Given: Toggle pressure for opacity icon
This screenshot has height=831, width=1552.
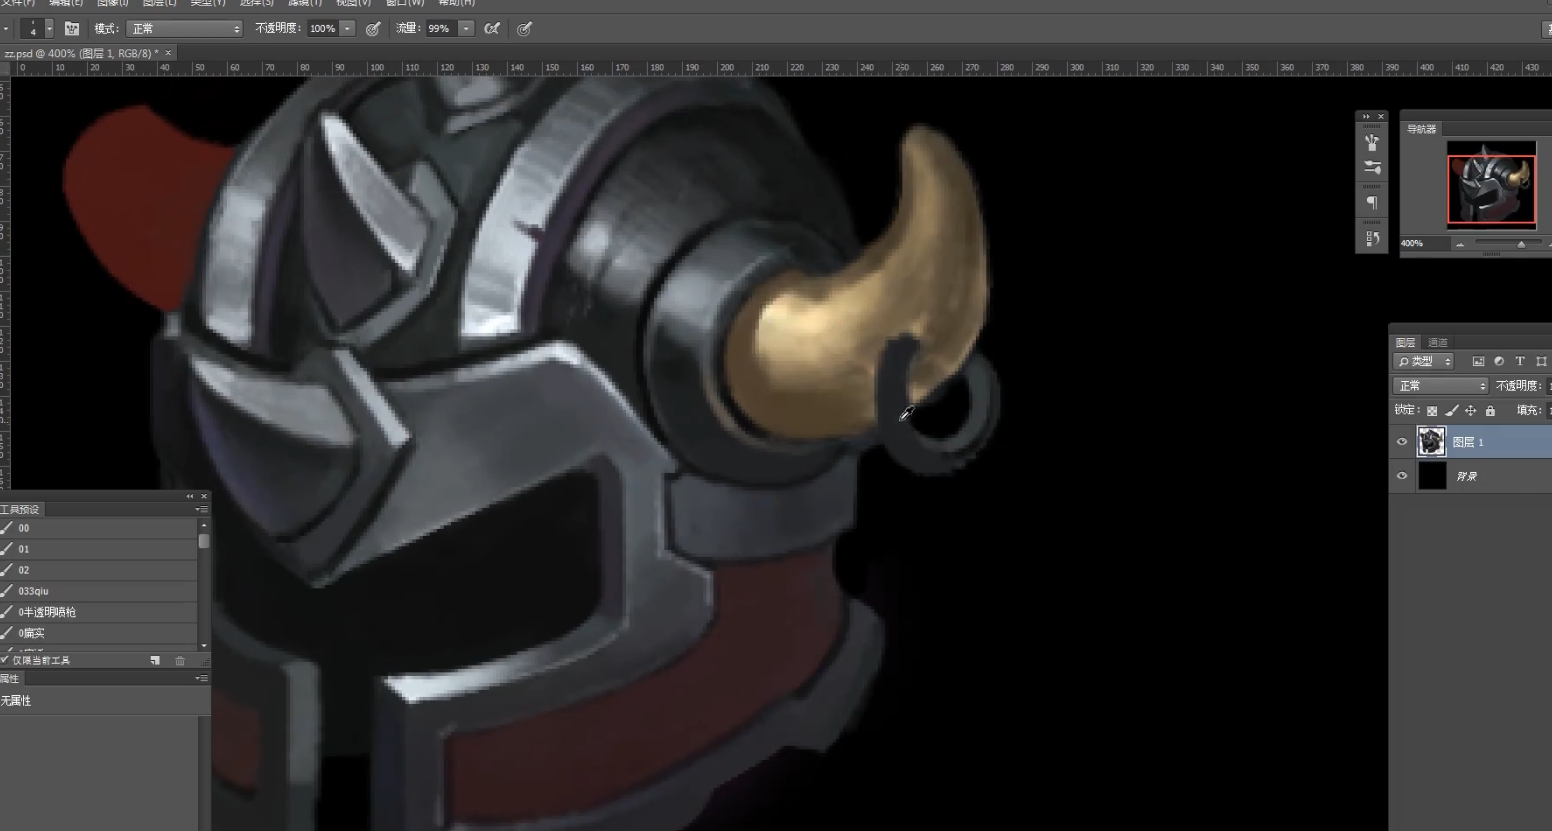Looking at the screenshot, I should [373, 29].
